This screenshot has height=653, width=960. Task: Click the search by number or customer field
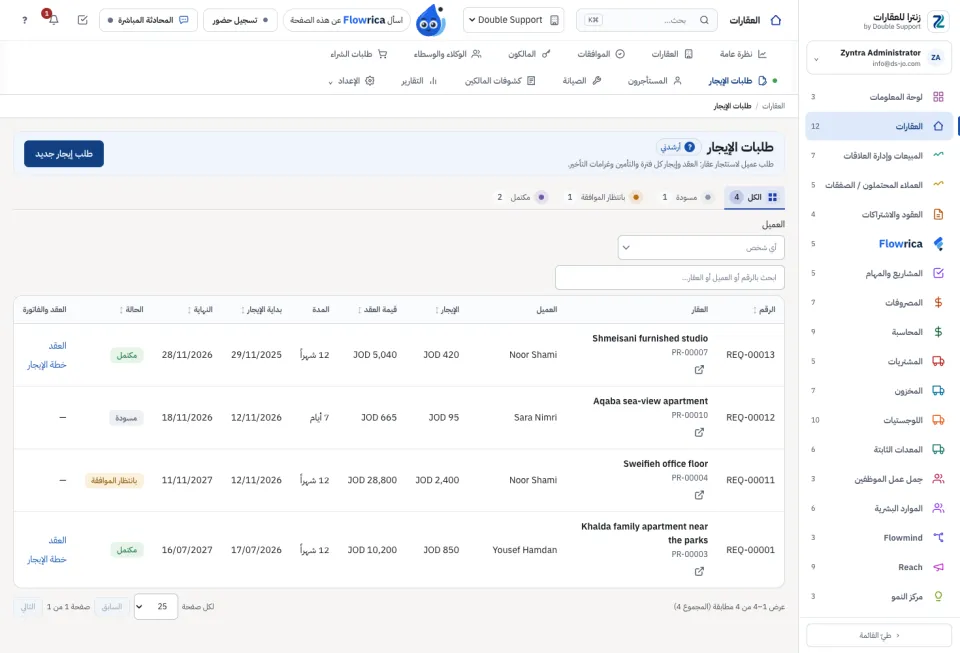coord(670,278)
